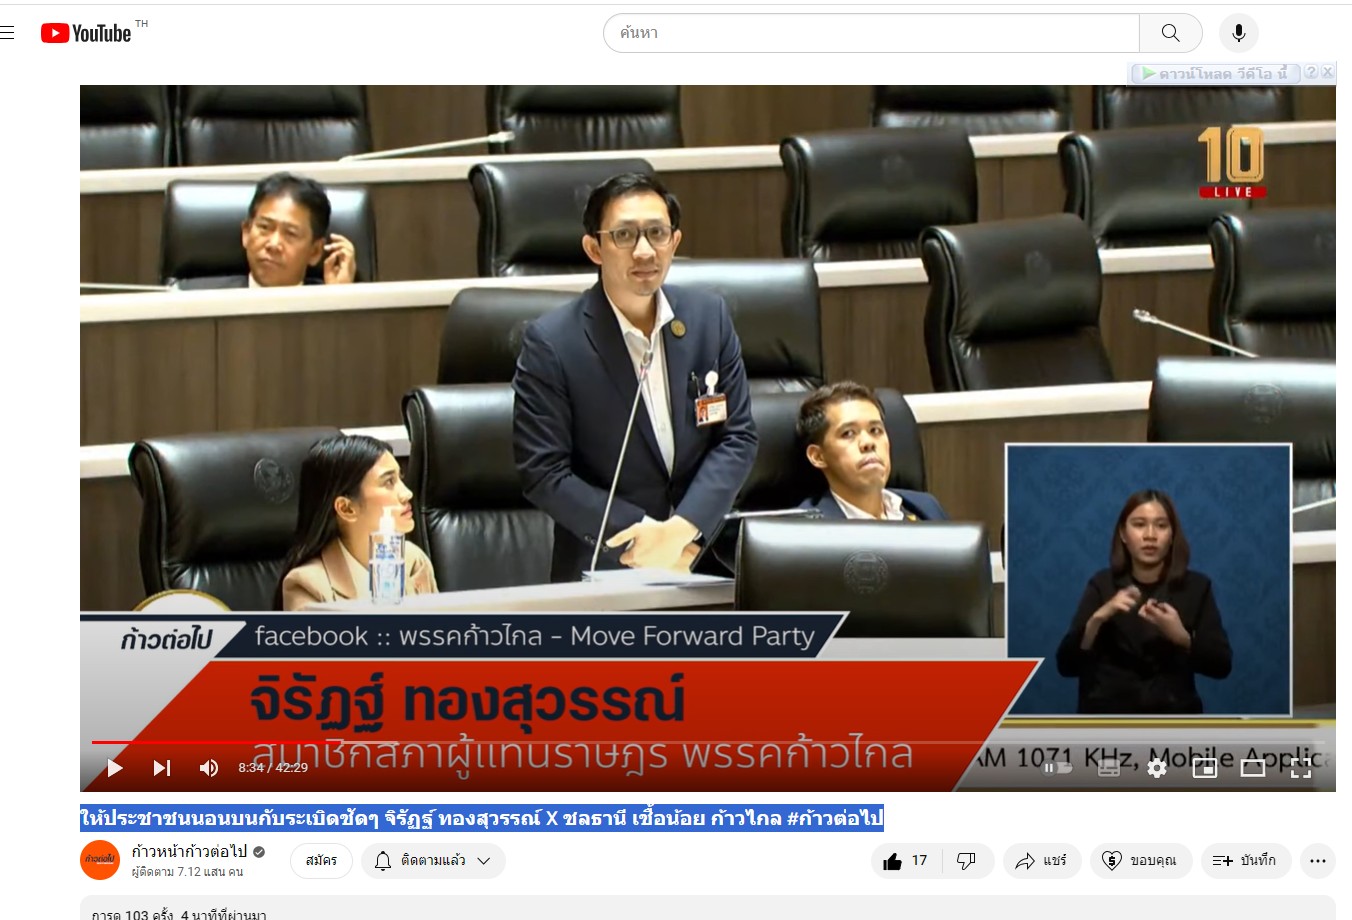Open the ก้าวต่อไป channel avatar
This screenshot has width=1352, height=920.
pos(100,860)
